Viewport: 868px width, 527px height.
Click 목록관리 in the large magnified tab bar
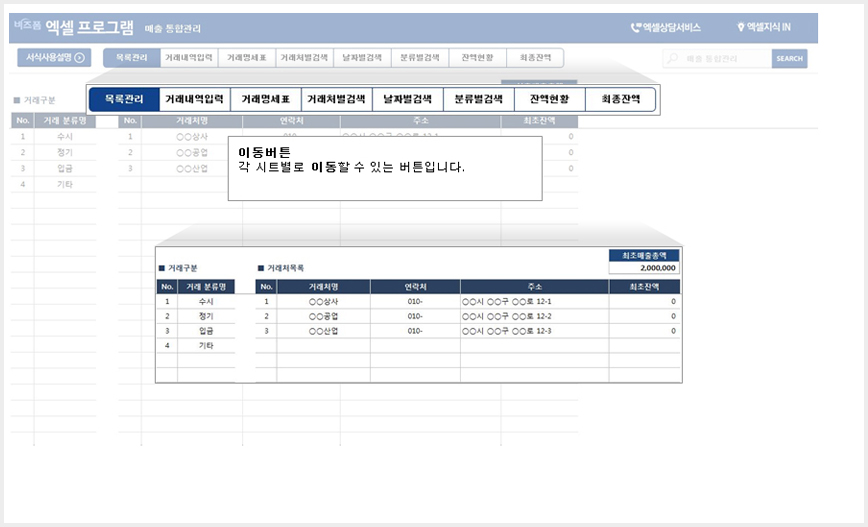coord(124,100)
